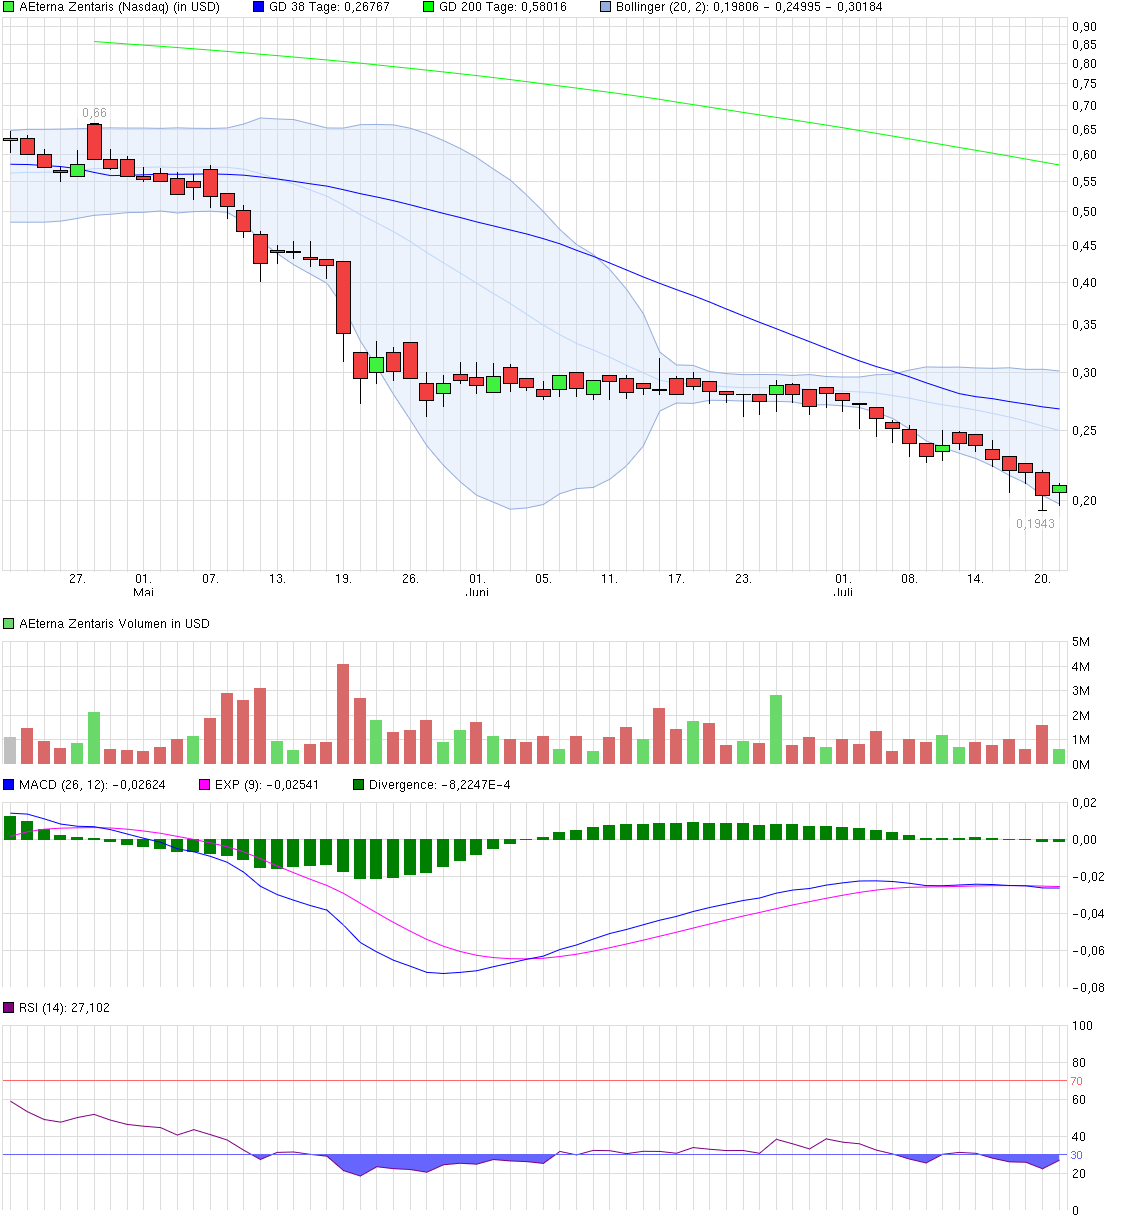The height and width of the screenshot is (1225, 1125).
Task: Click the 5M volume axis label
Action: click(1081, 642)
